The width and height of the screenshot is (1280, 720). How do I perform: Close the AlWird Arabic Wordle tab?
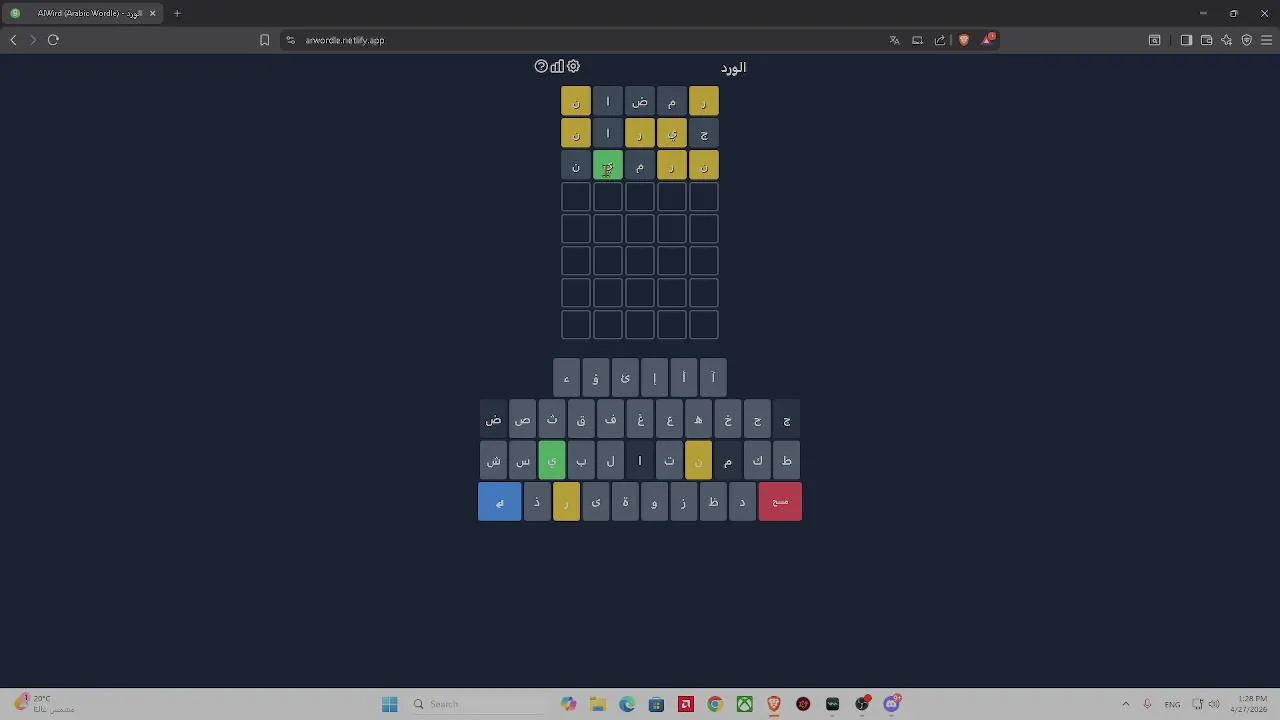[152, 13]
